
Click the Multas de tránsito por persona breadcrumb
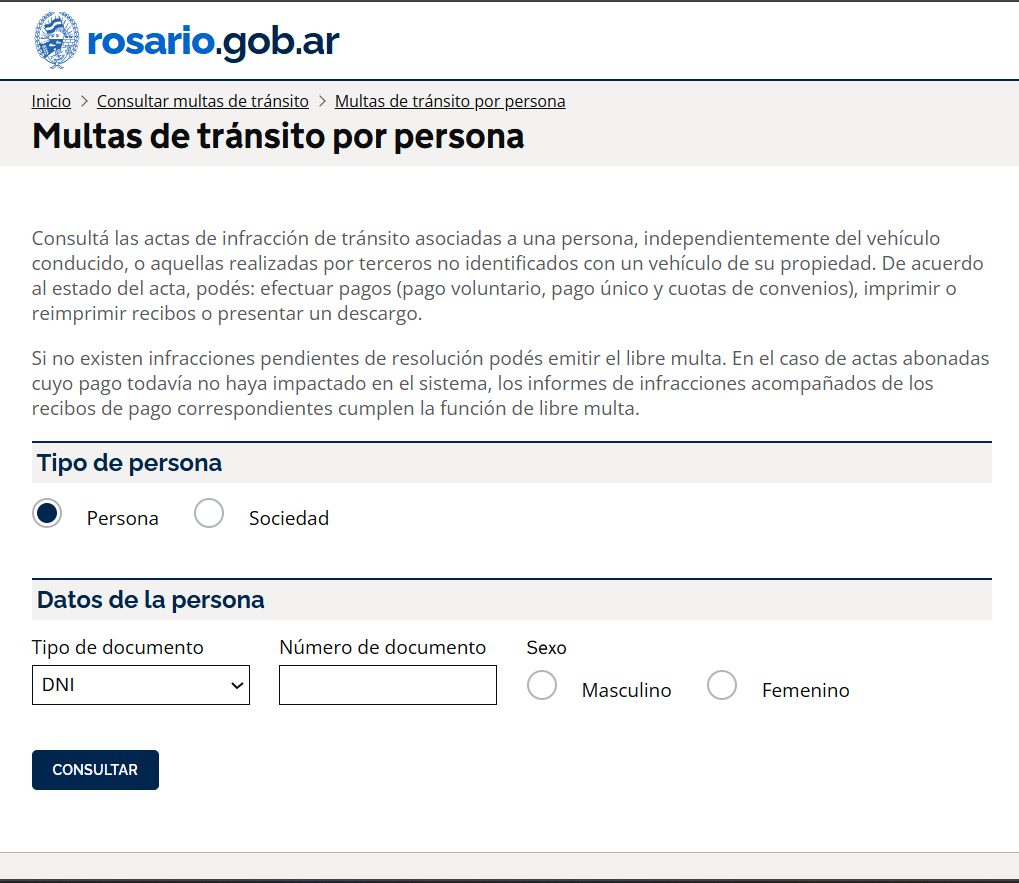tap(450, 101)
